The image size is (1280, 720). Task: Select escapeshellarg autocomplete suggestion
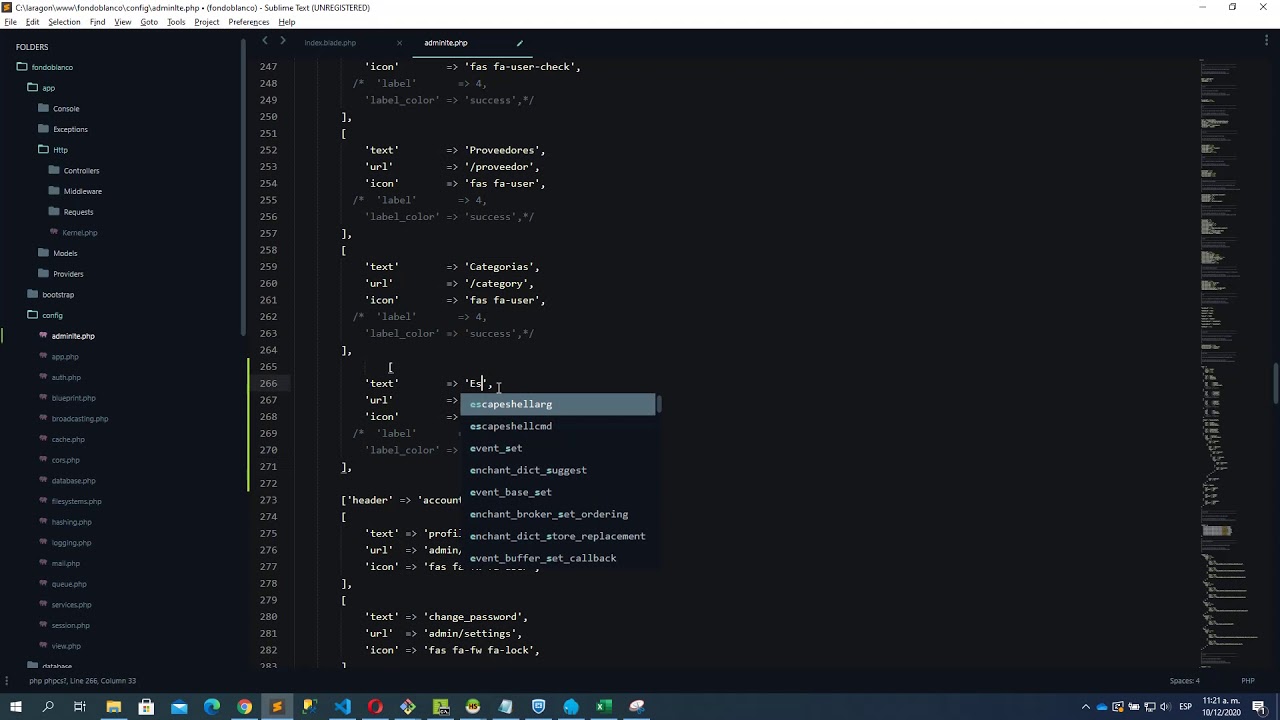(558, 404)
